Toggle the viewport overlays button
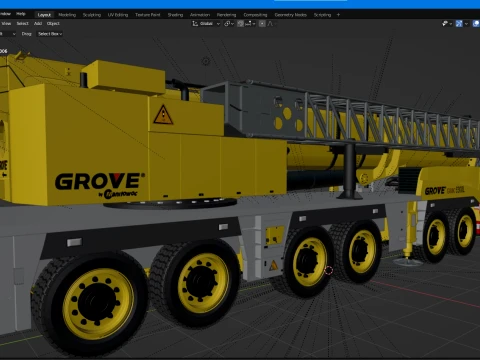Viewport: 480px width, 360px height. point(477,24)
